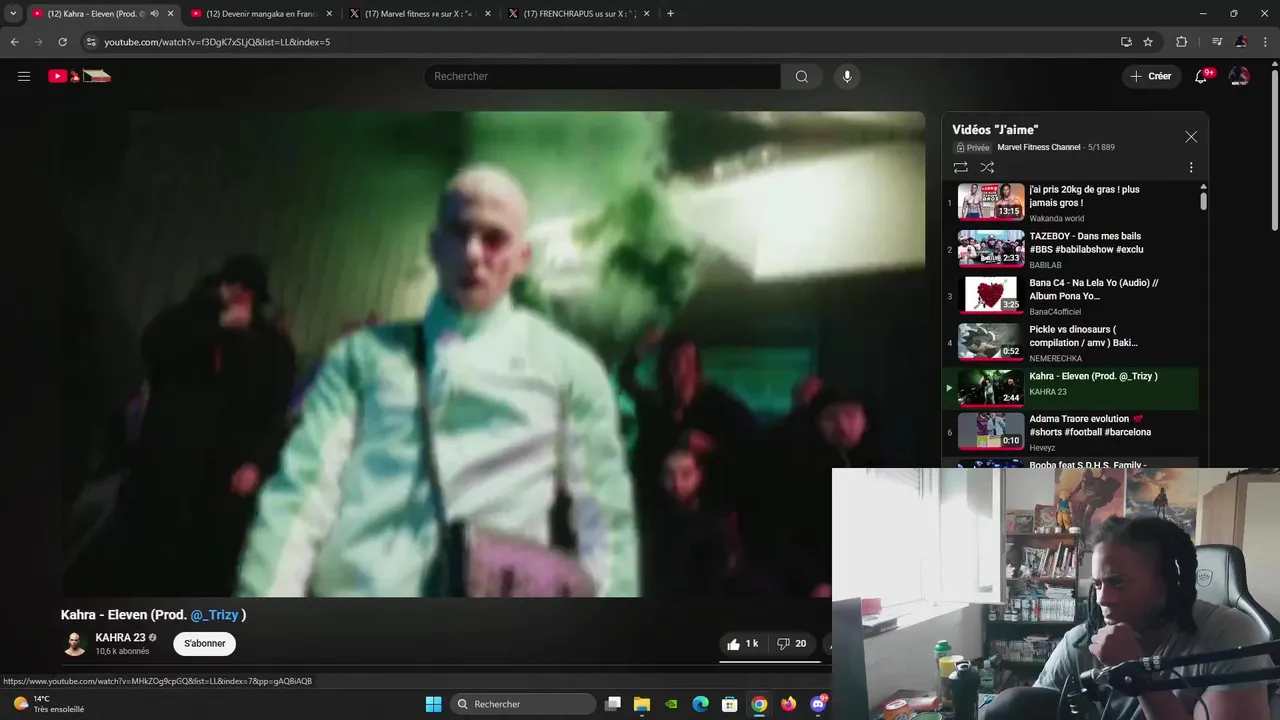
Task: Open the tab search dropdown arrow
Action: pos(13,14)
